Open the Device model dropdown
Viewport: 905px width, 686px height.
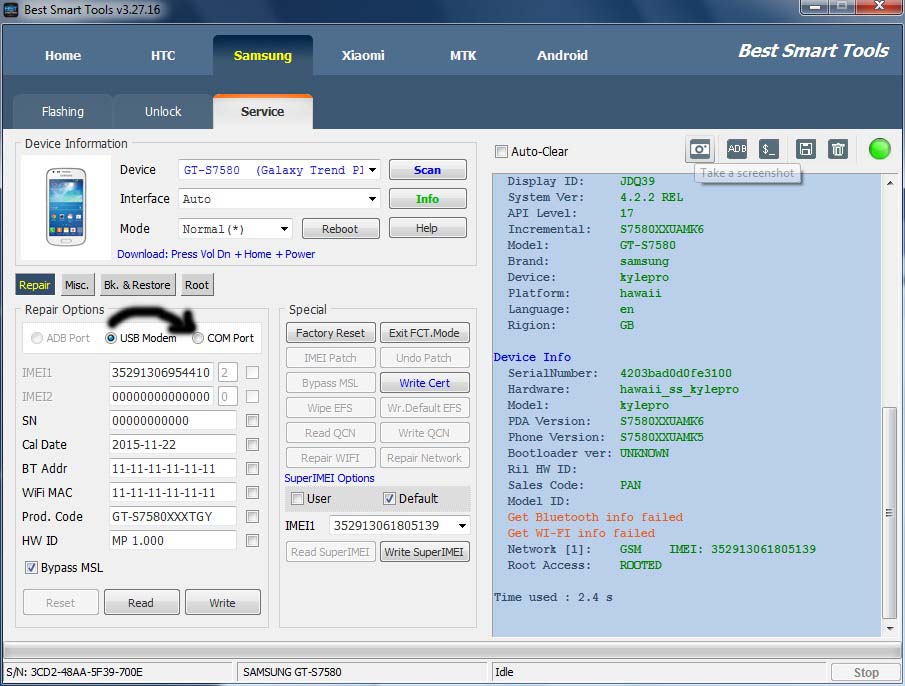tap(372, 170)
